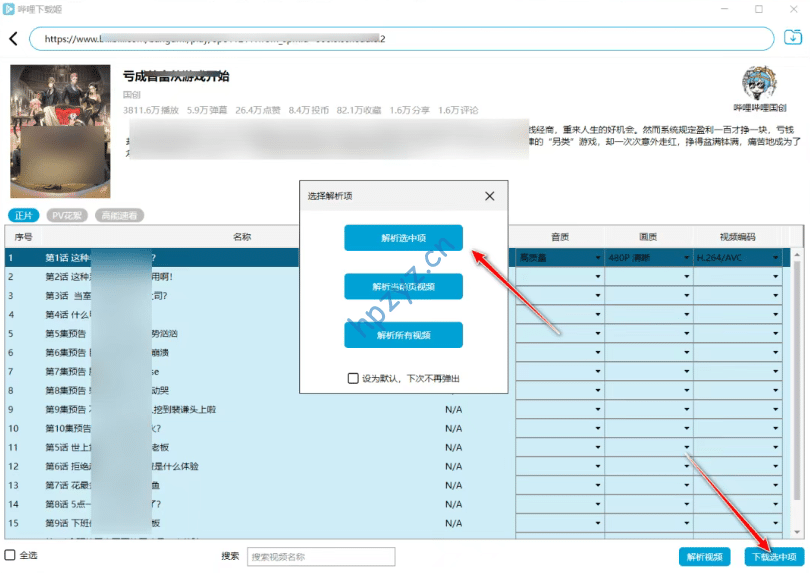This screenshot has width=810, height=574.
Task: Switch to the PV花絮 tab
Action: (69, 215)
